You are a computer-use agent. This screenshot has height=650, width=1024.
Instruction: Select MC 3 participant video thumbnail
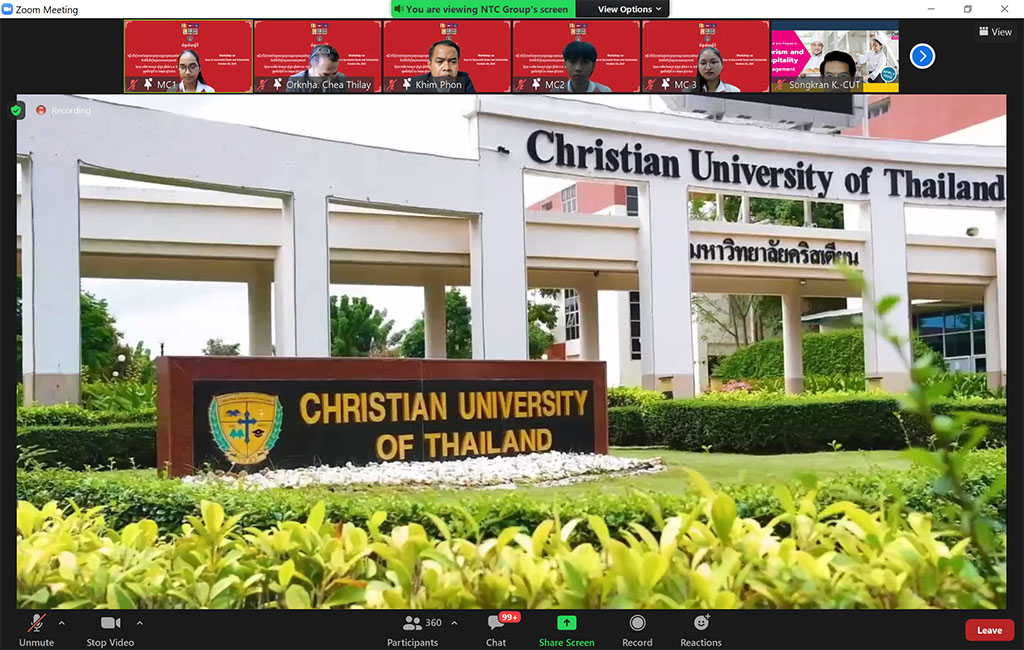click(x=705, y=56)
